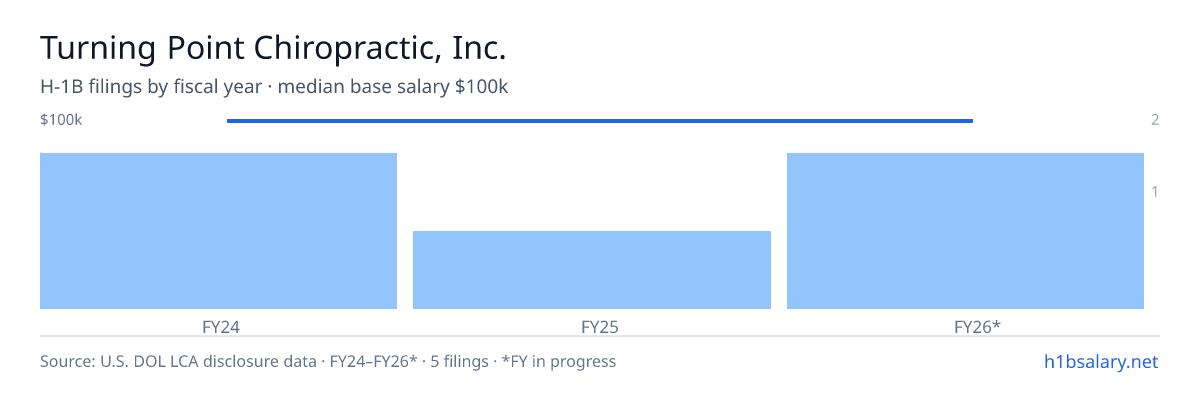
Task: Click the FY25 filings bar
Action: point(592,270)
